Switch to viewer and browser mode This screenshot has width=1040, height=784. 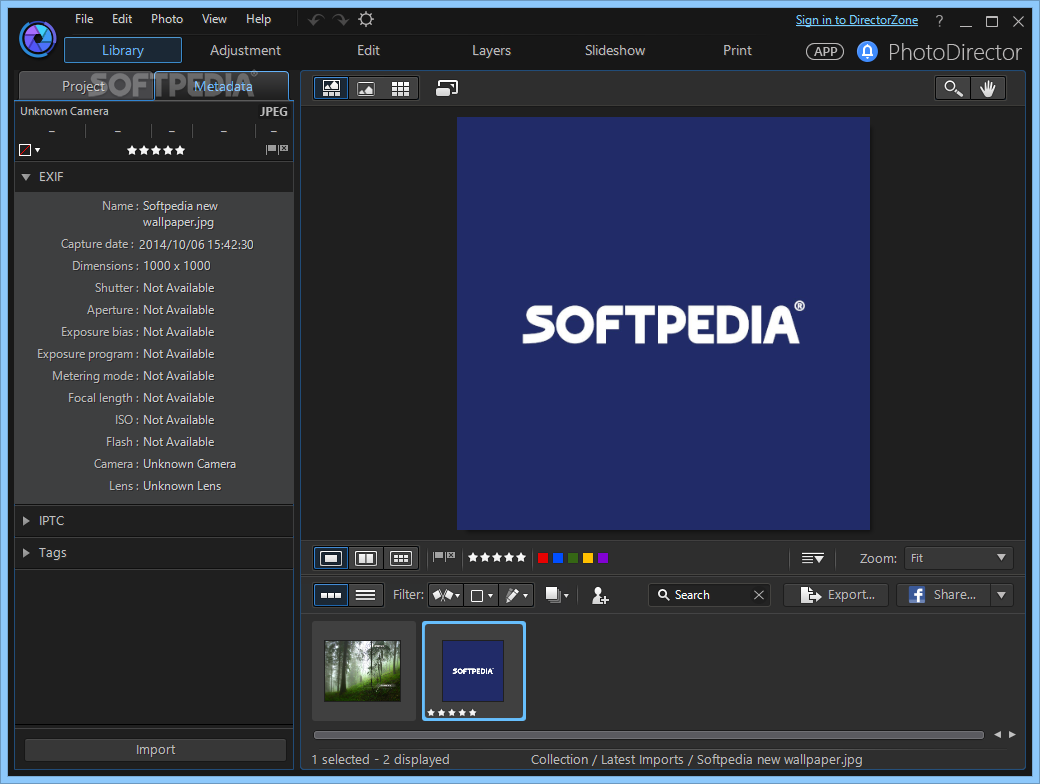[331, 88]
